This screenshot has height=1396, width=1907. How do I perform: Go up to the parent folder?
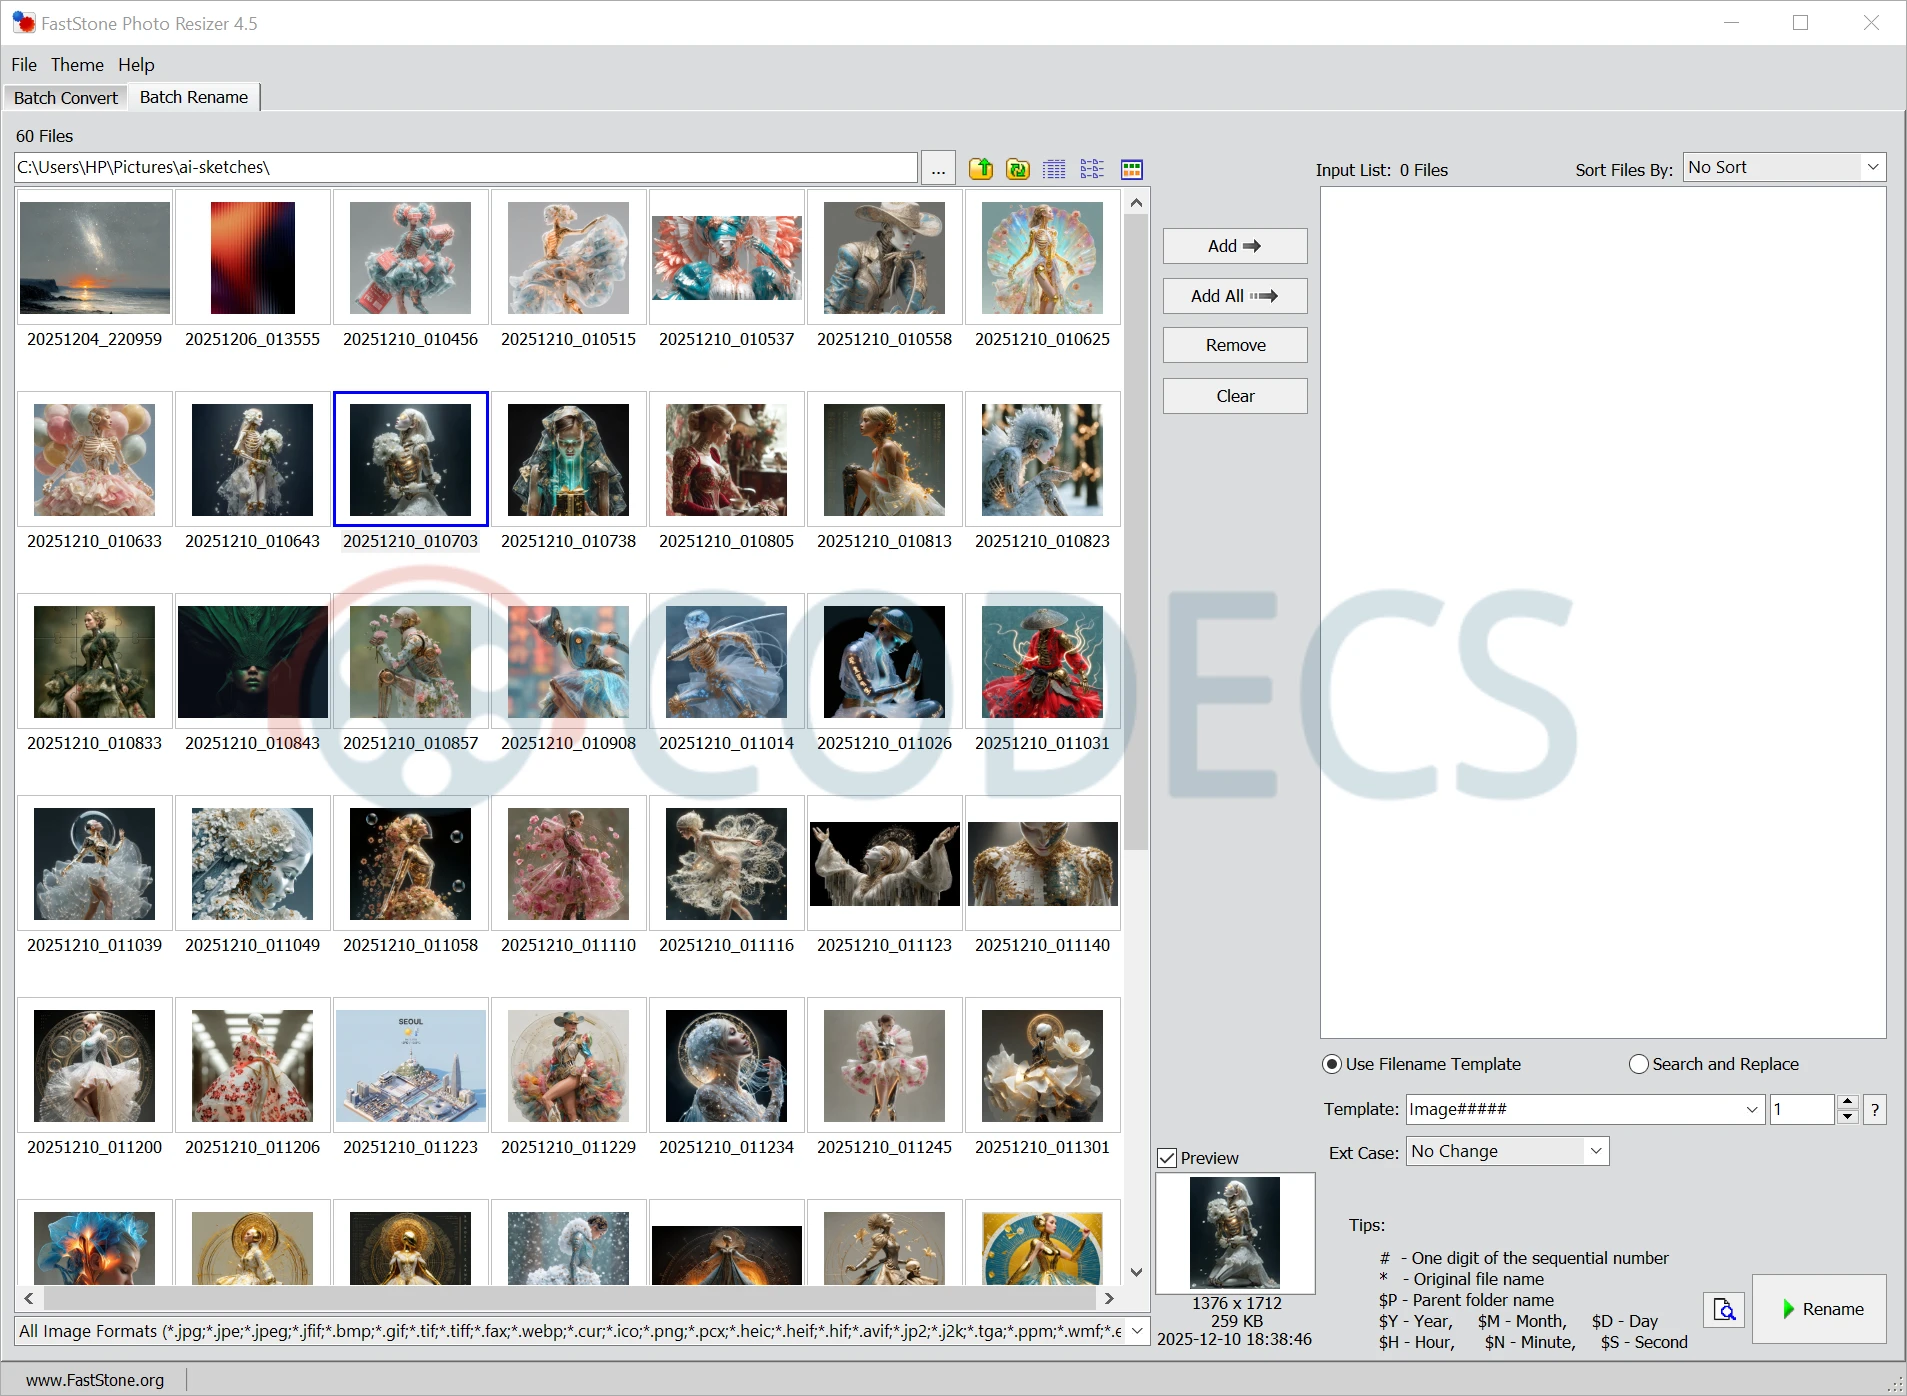tap(980, 169)
